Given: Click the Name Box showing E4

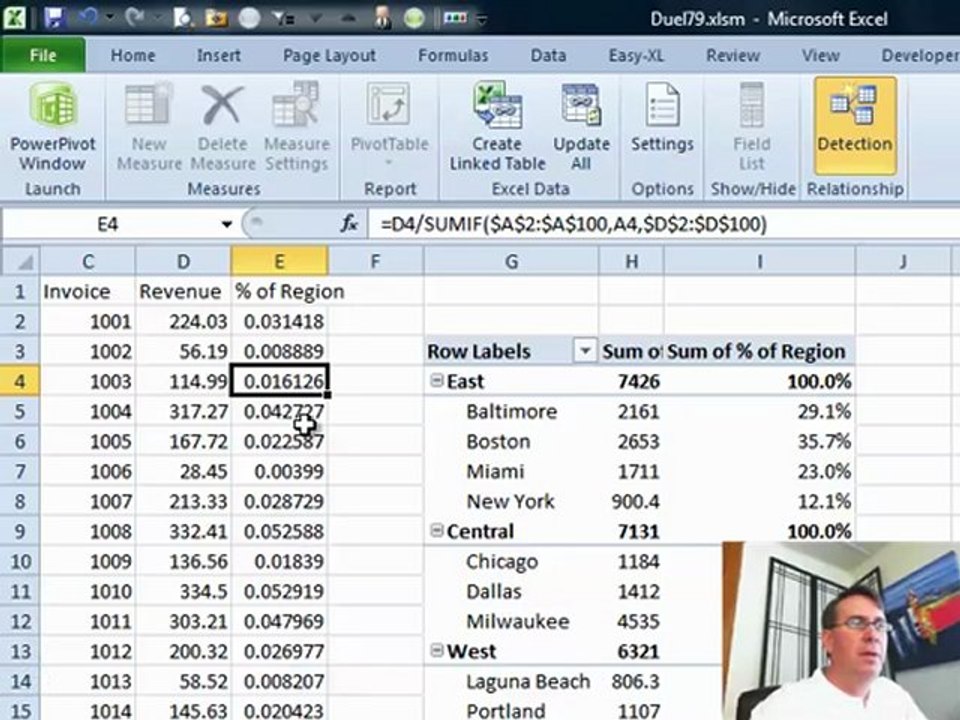Looking at the screenshot, I should pos(108,224).
